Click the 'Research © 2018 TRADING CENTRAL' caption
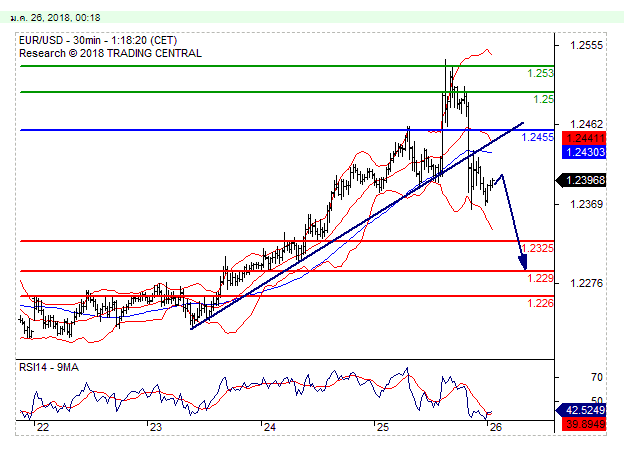This screenshot has height=450, width=624. pyautogui.click(x=110, y=53)
